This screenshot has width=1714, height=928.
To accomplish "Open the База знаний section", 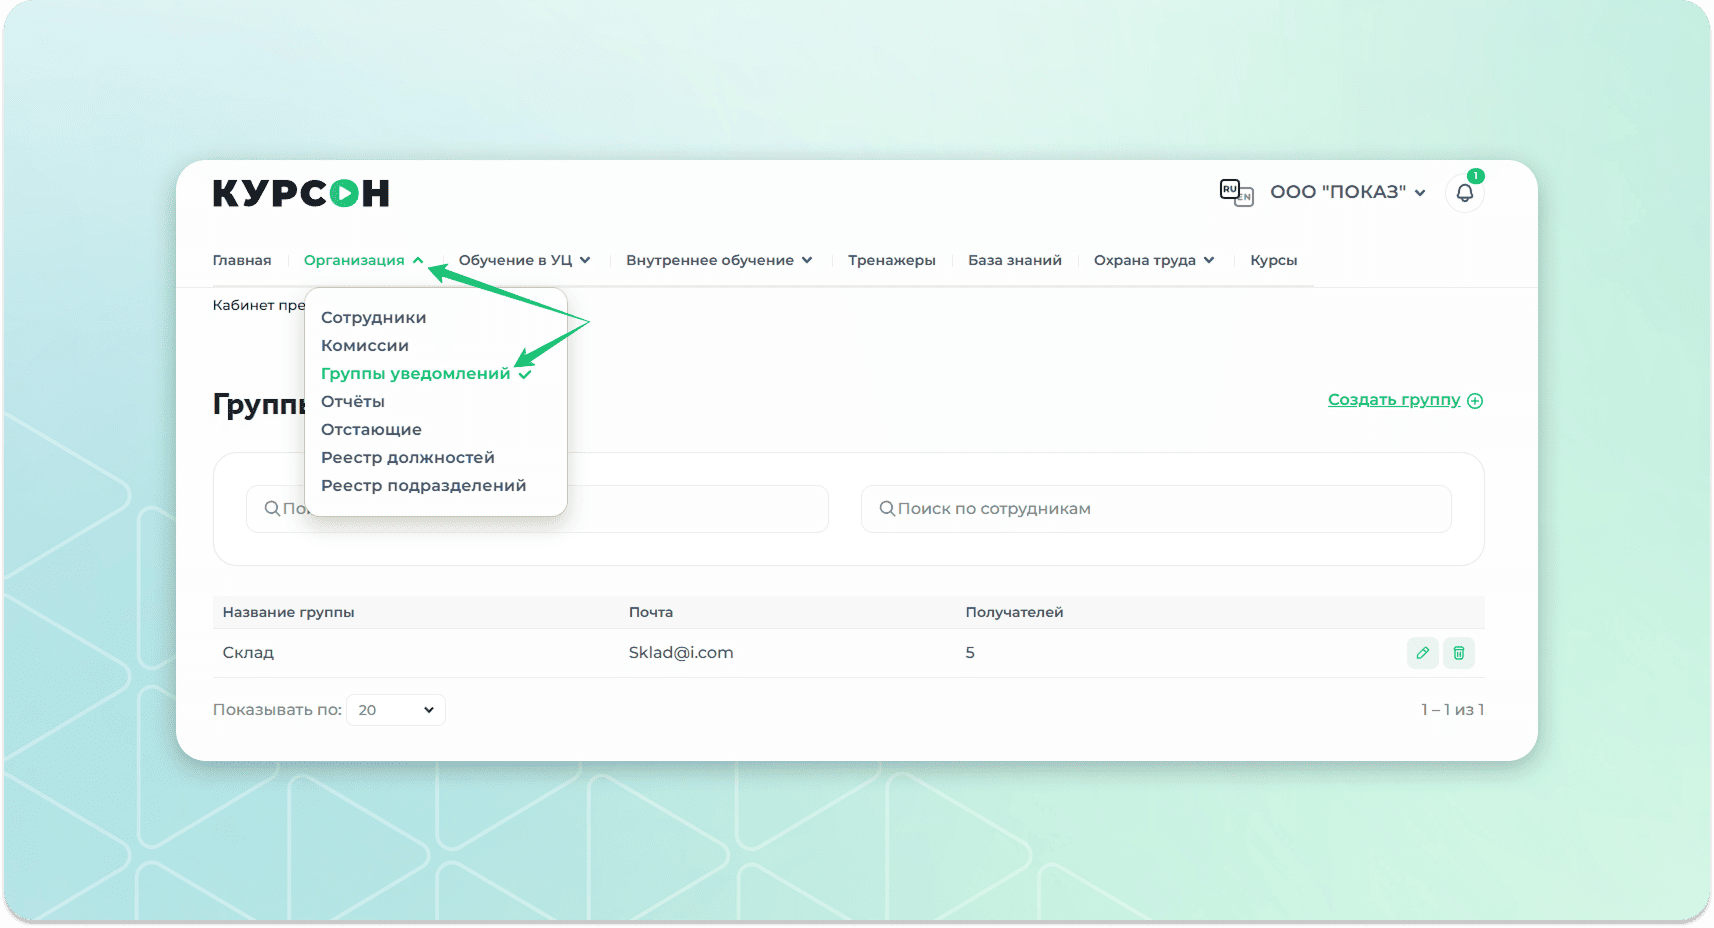I will click(1014, 260).
